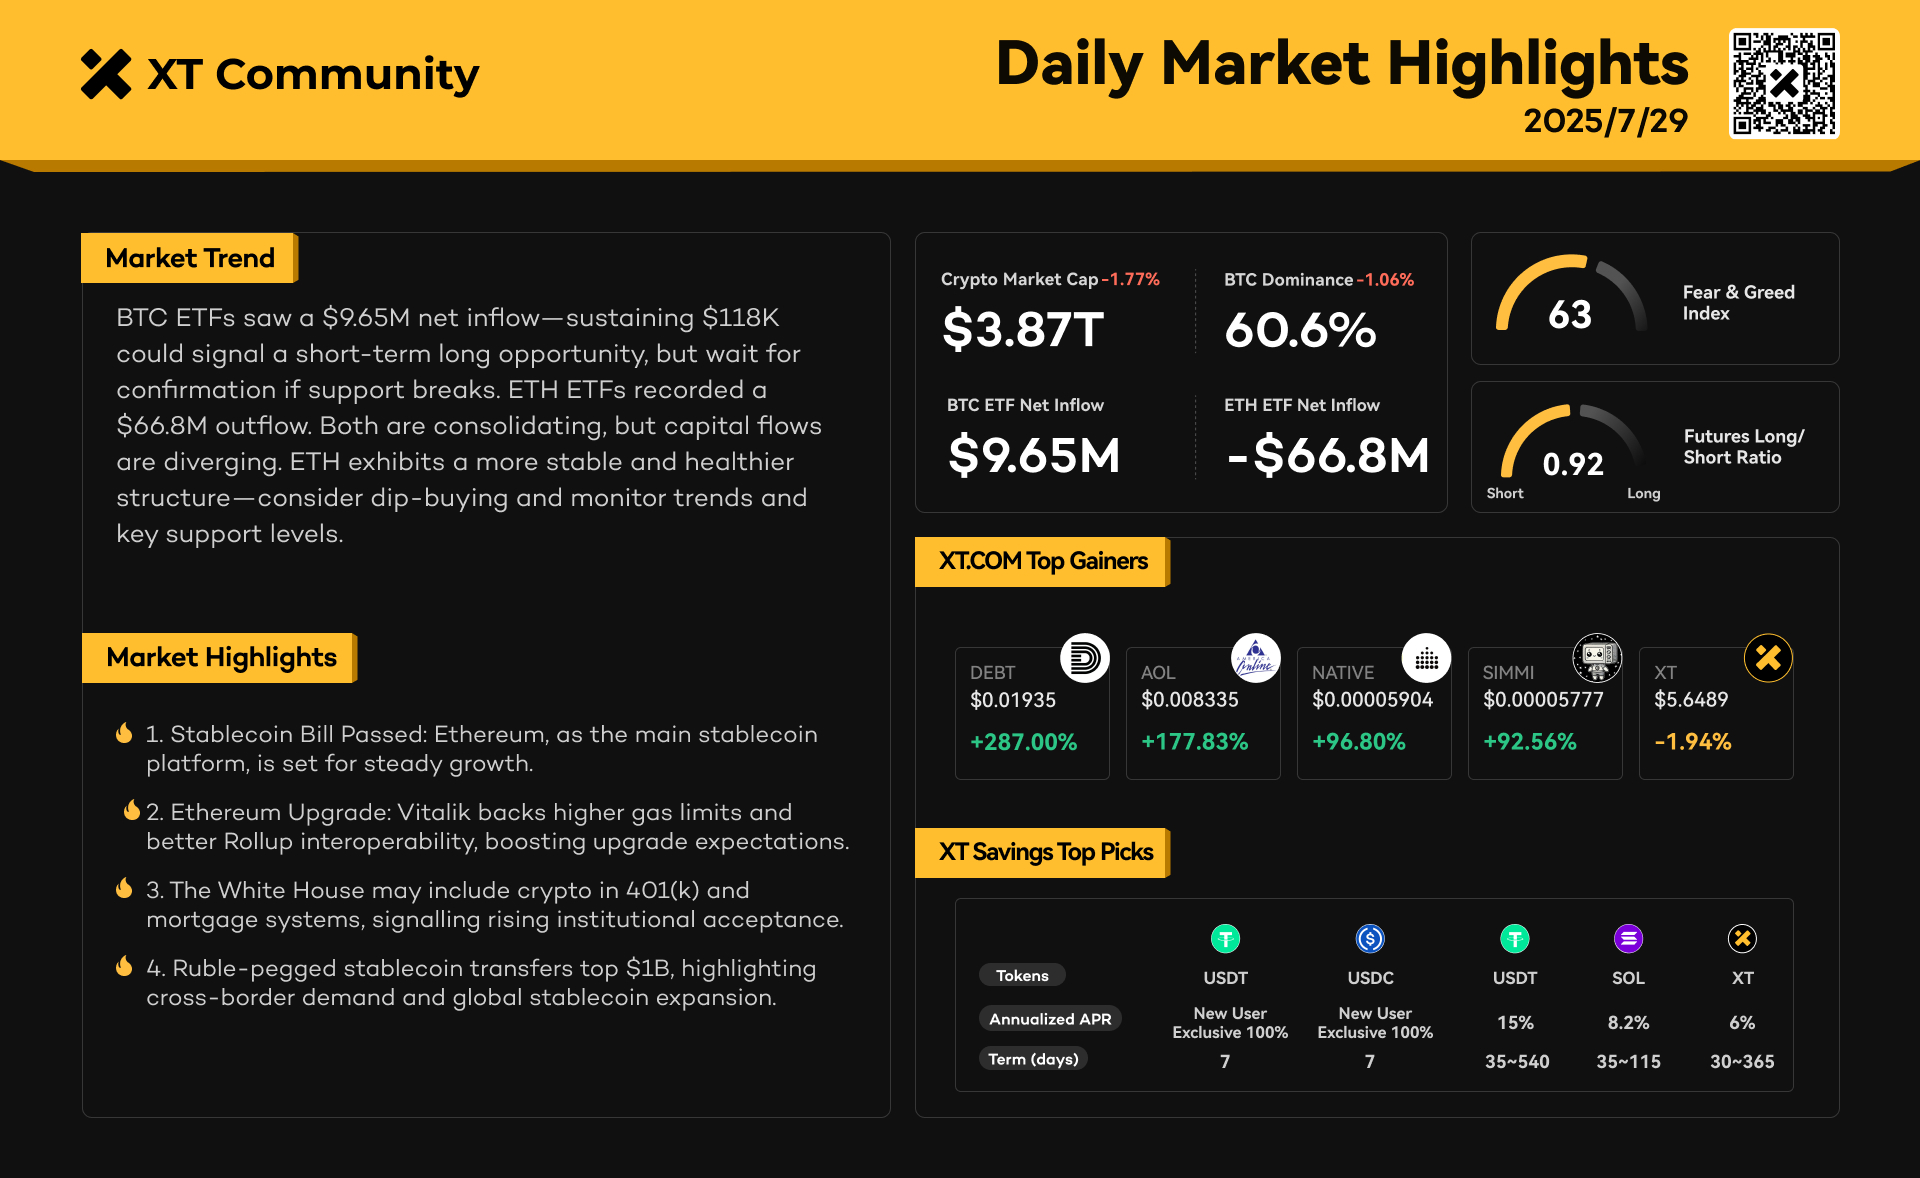
Task: Click the SIMMI token robot icon
Action: coord(1598,658)
